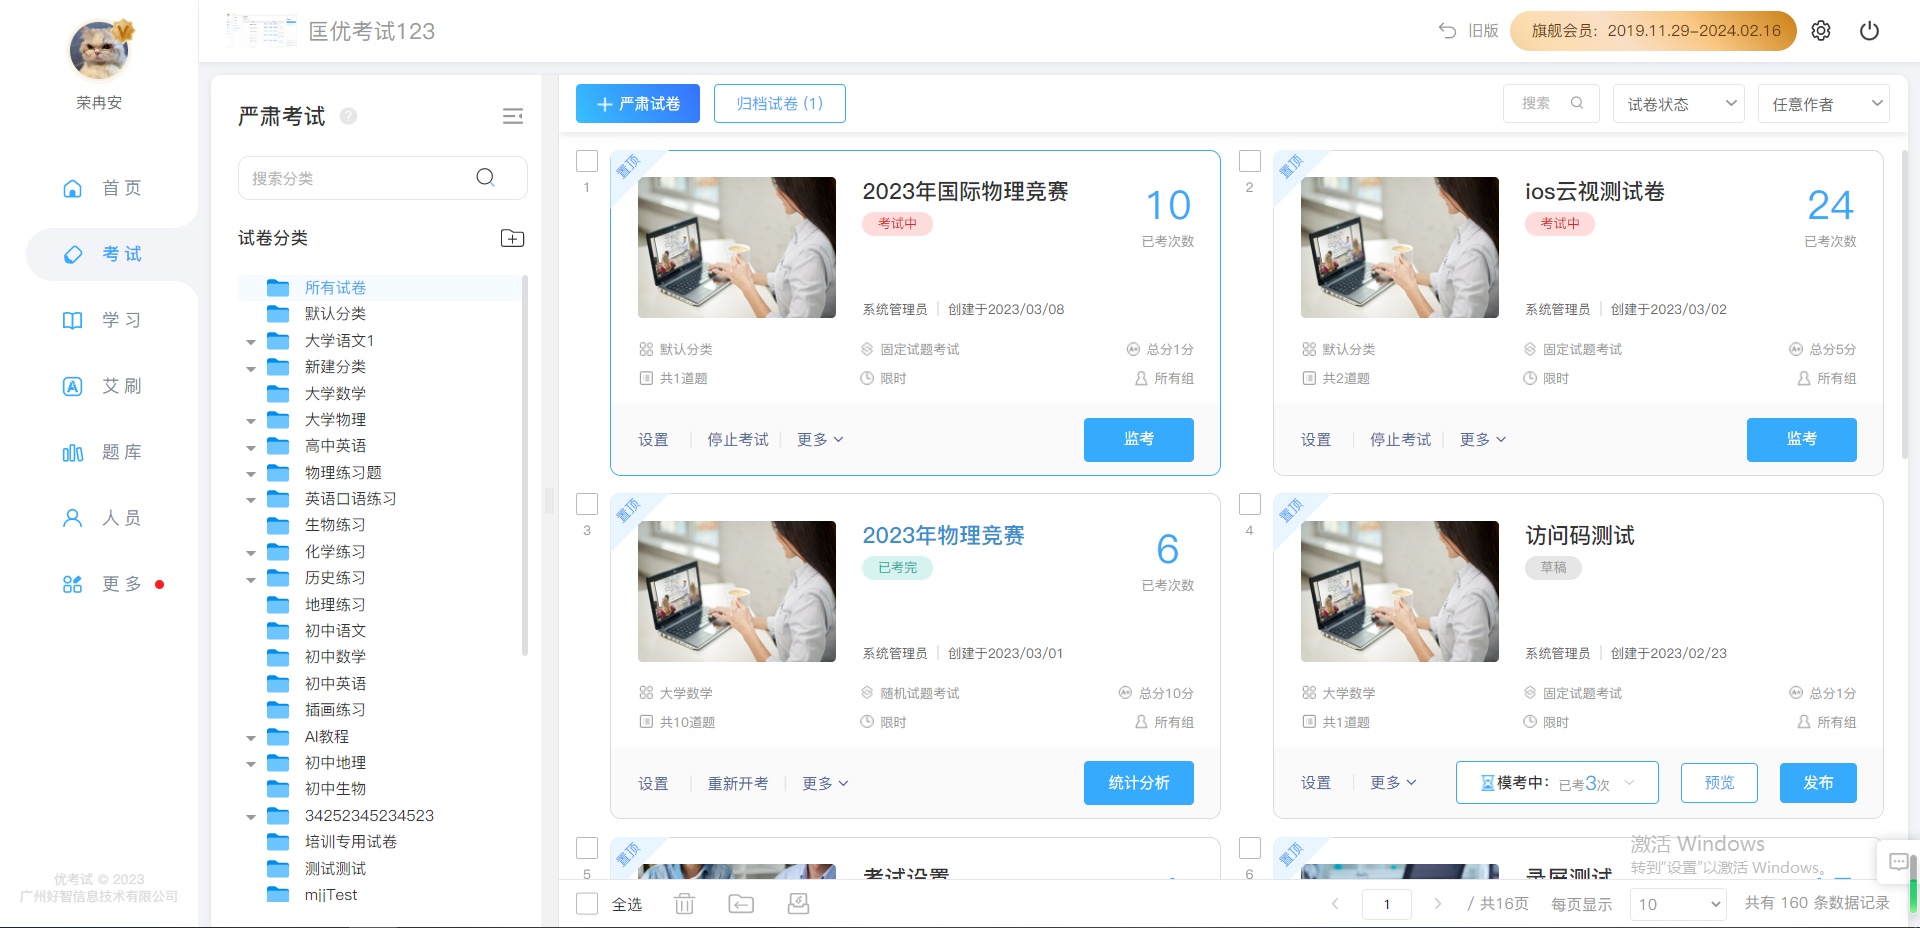Tick checkbox for exam 2023年国际物理竞赛

click(x=587, y=161)
